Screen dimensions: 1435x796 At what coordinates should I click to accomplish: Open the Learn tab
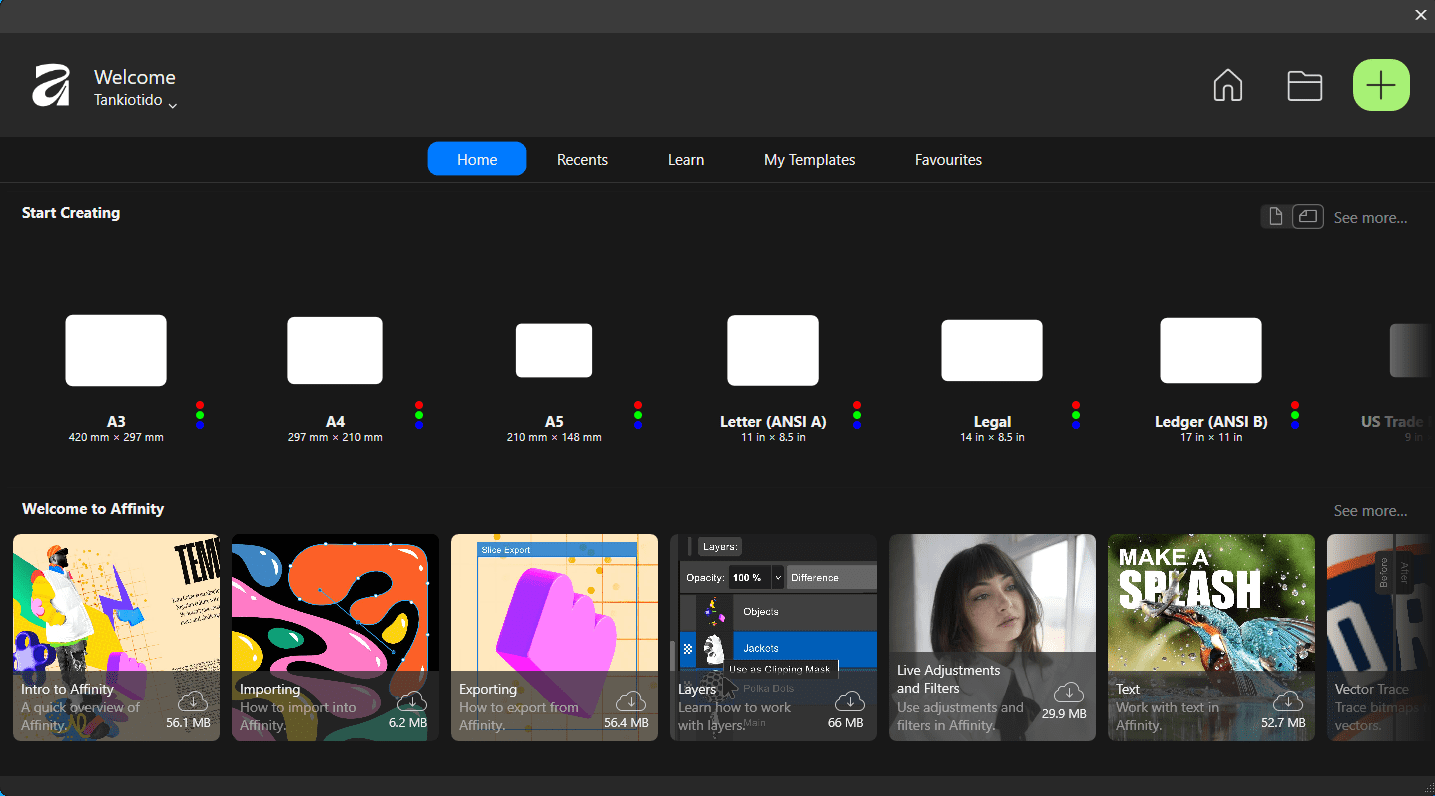(686, 160)
